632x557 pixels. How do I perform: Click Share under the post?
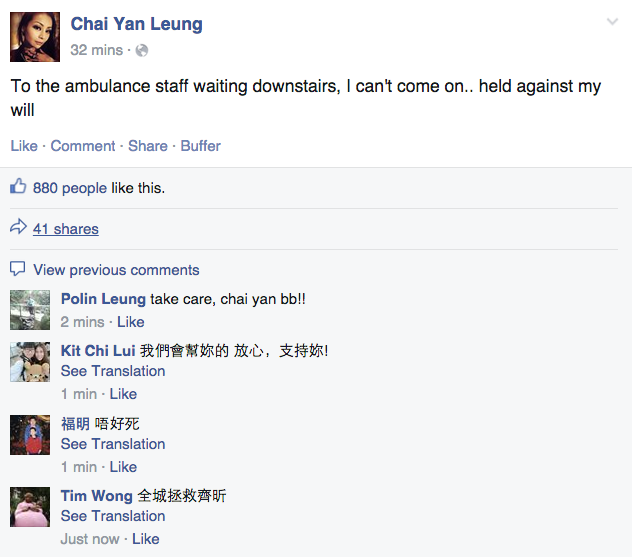[x=148, y=146]
